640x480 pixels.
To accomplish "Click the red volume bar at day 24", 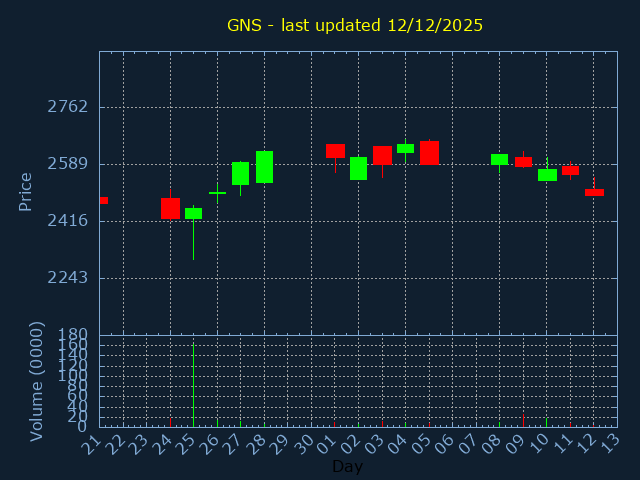I will (170, 422).
